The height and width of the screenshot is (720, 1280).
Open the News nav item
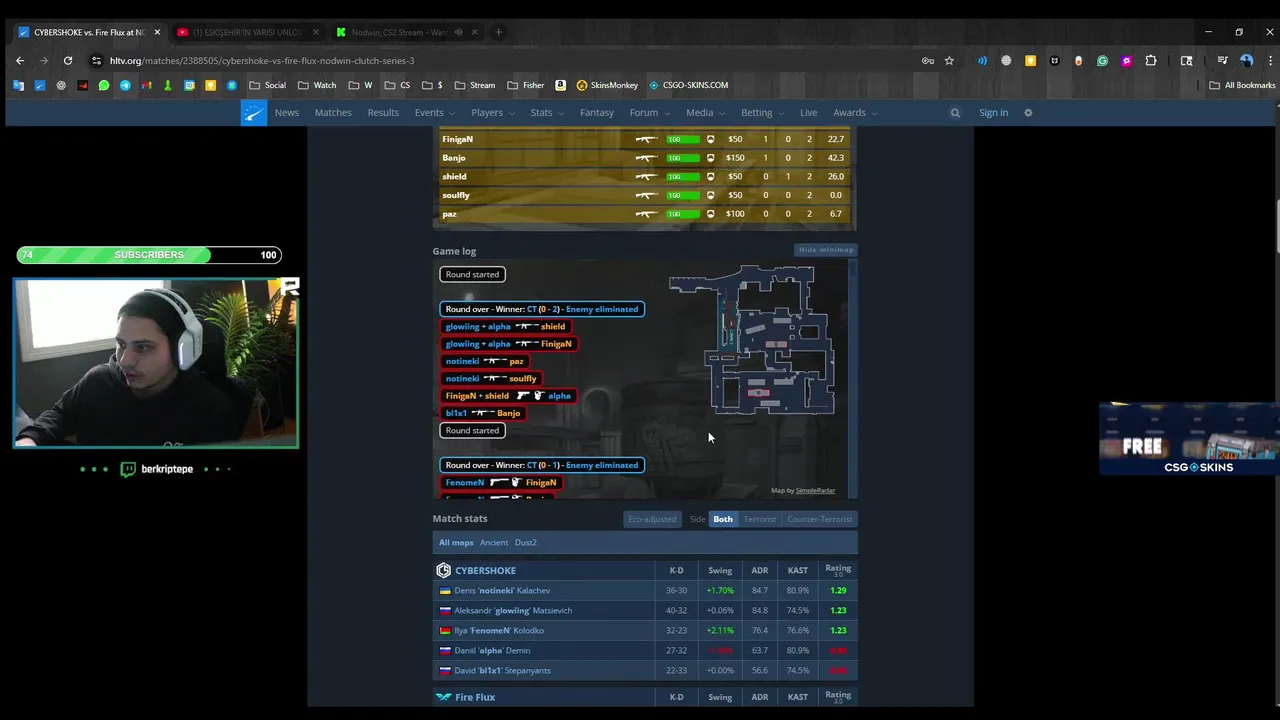point(287,113)
